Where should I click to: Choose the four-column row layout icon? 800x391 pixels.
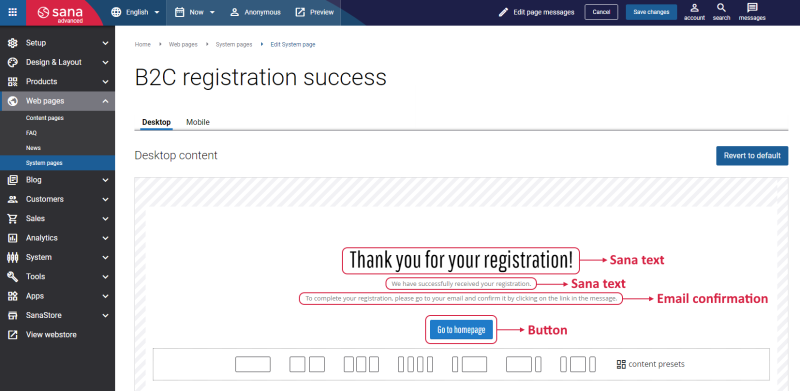pyautogui.click(x=415, y=364)
